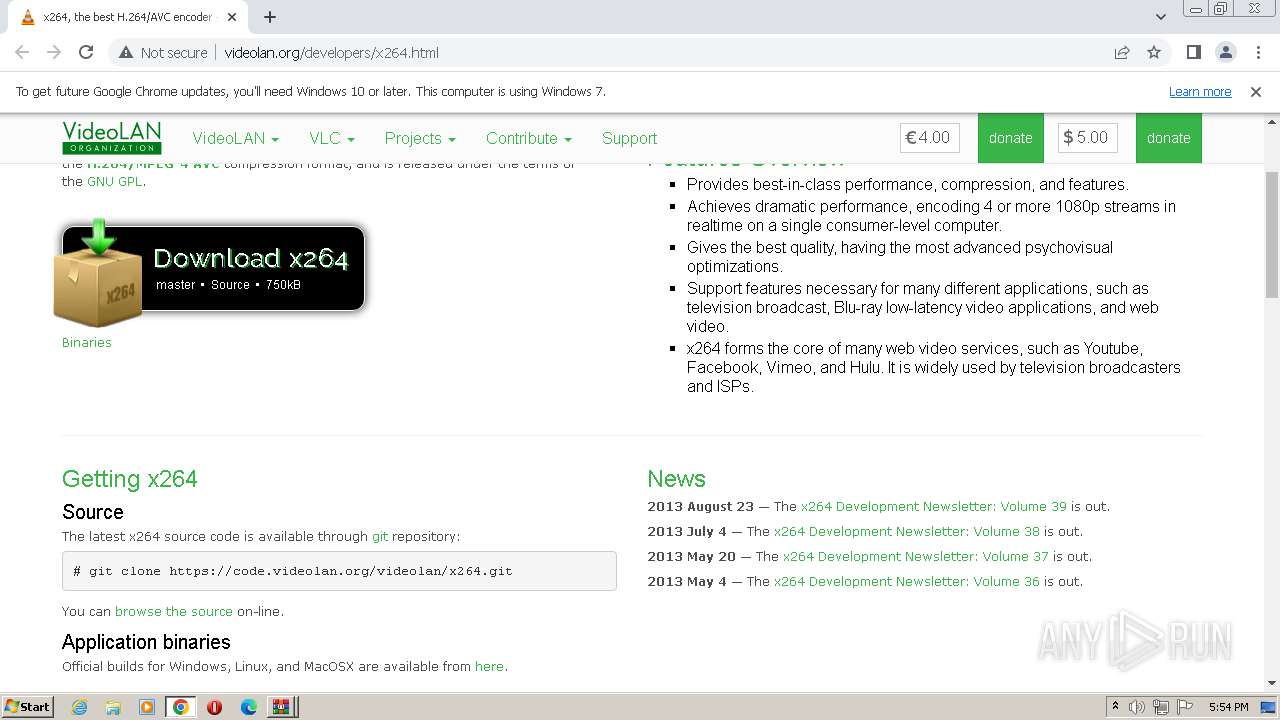Click the dollar donation amount field
Screen dimensions: 1280x720
coord(1088,138)
